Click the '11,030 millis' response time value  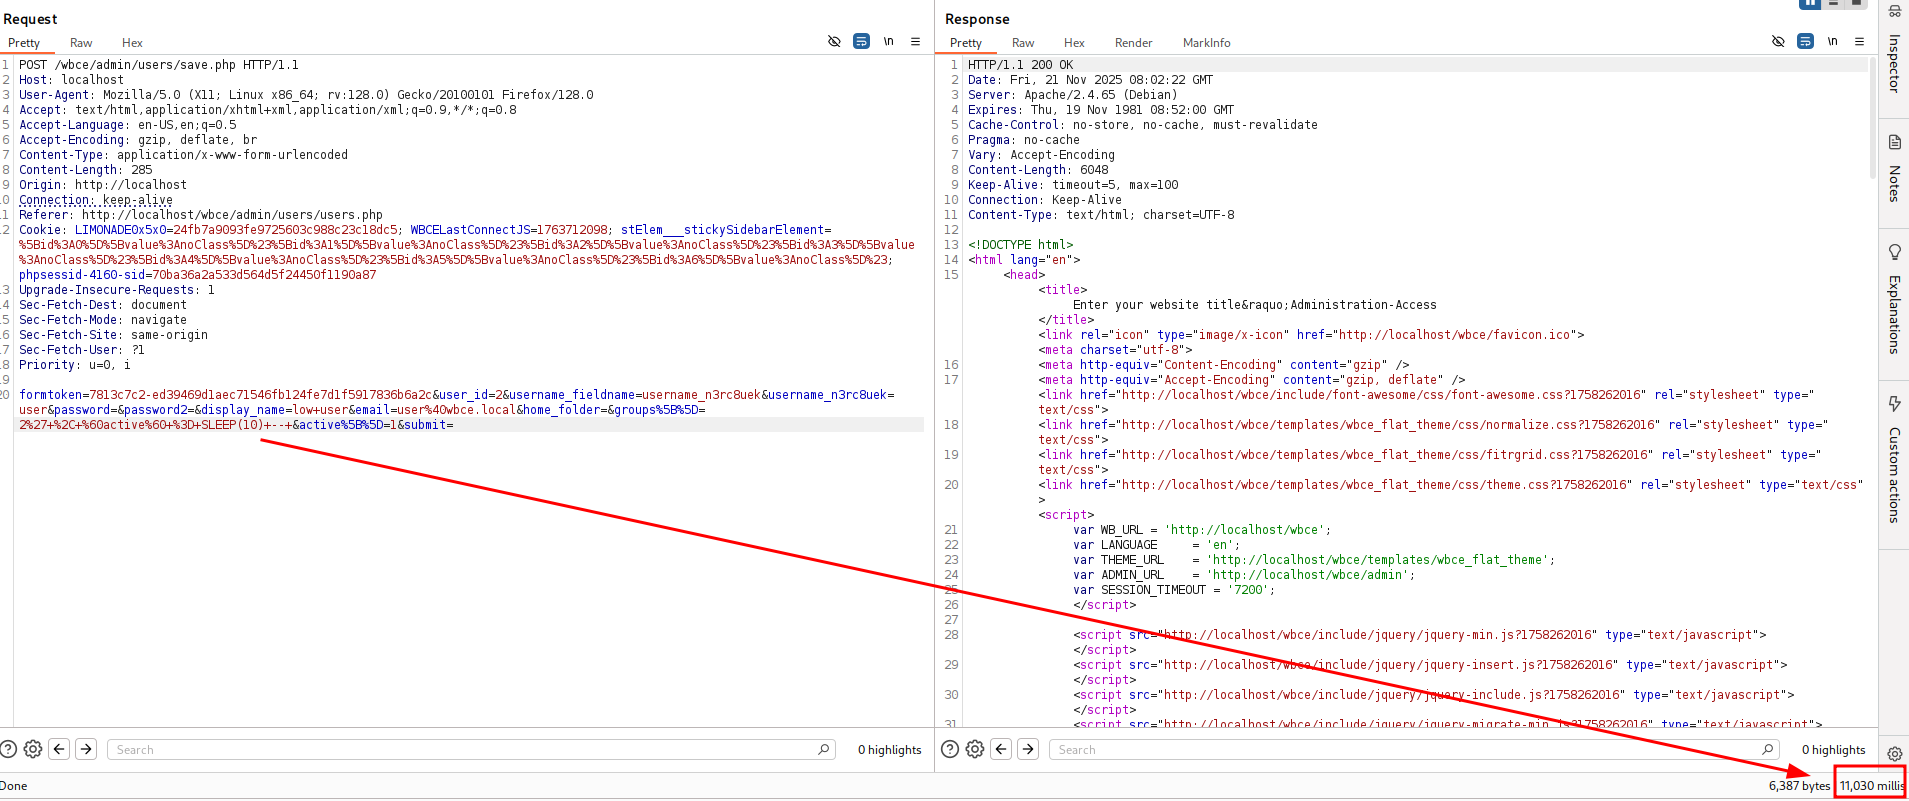(1872, 786)
